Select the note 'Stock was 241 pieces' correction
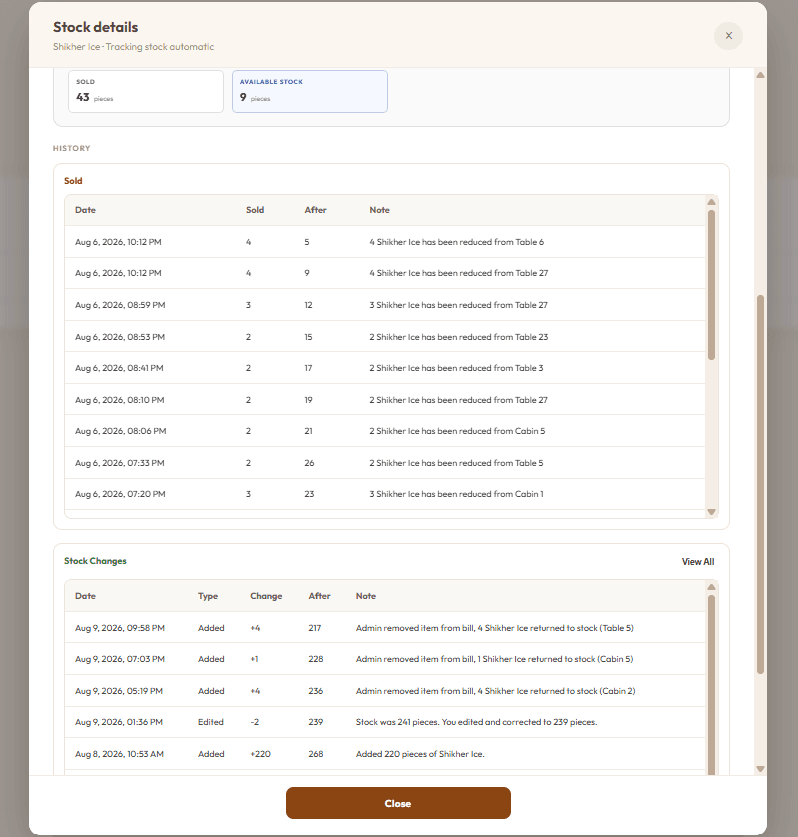Image resolution: width=798 pixels, height=837 pixels. [x=476, y=722]
